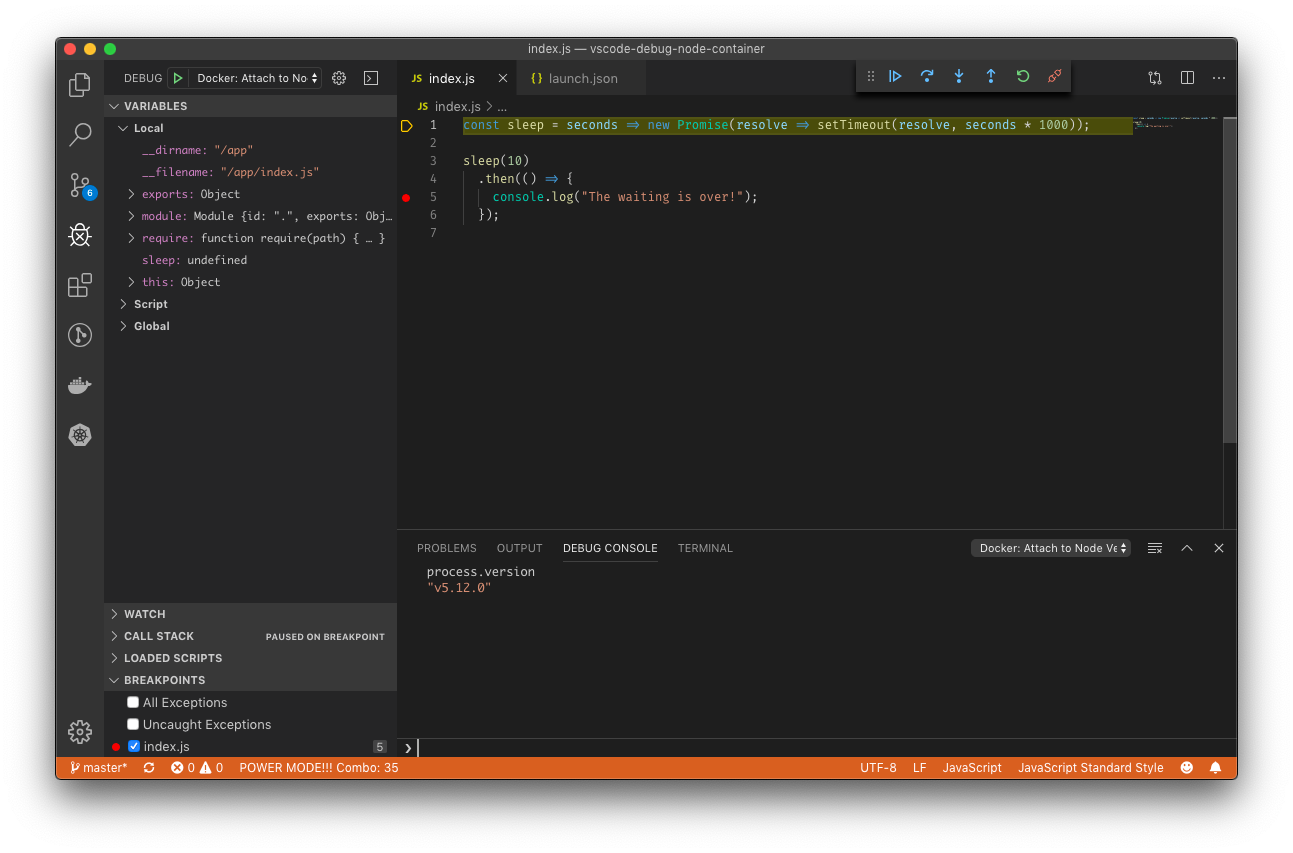
Task: Open errors and warnings count in status bar
Action: (x=196, y=768)
